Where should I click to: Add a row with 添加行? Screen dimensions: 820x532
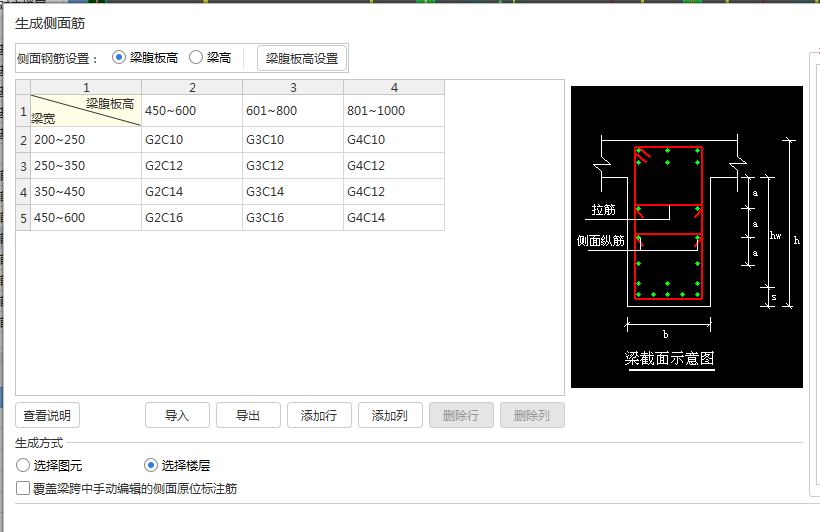pos(319,415)
